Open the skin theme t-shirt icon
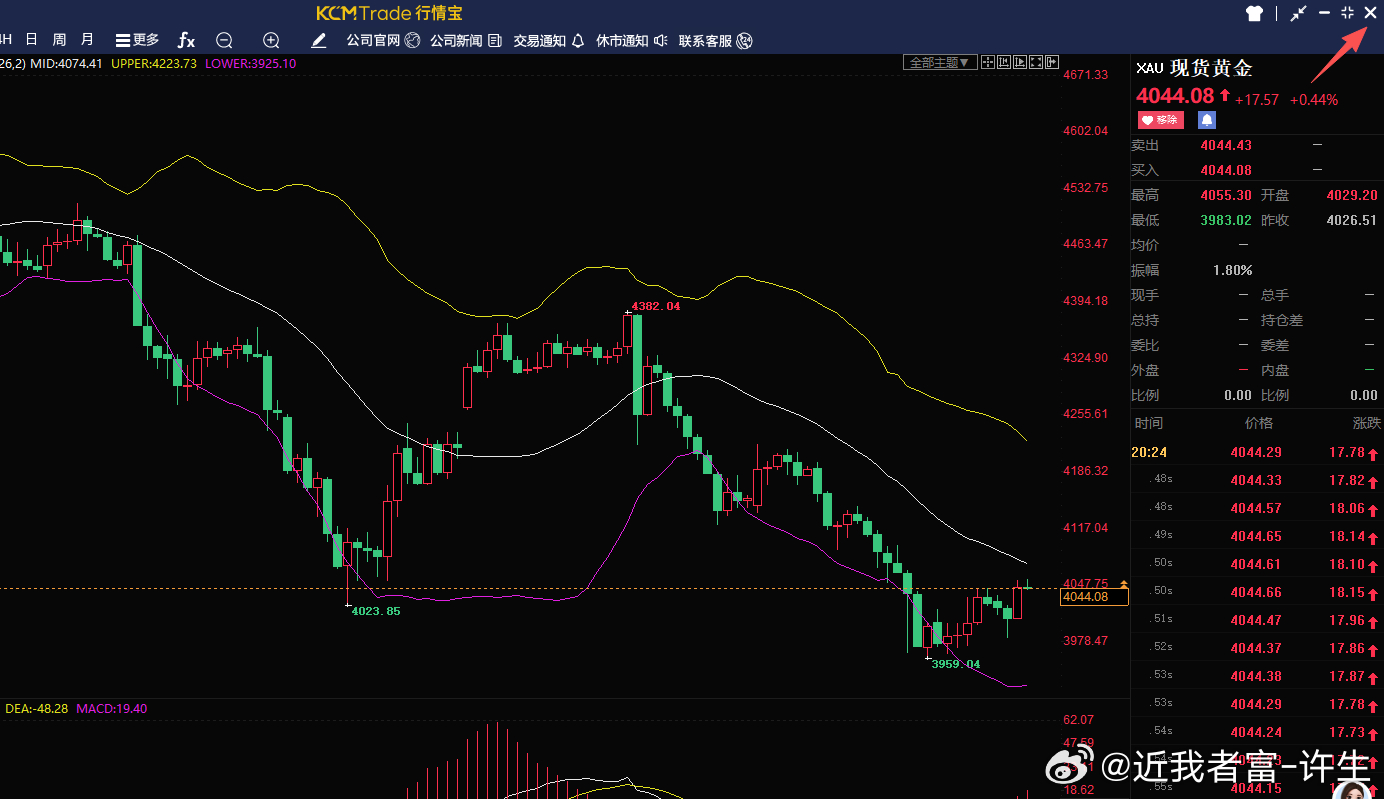This screenshot has height=799, width=1384. pos(1254,13)
